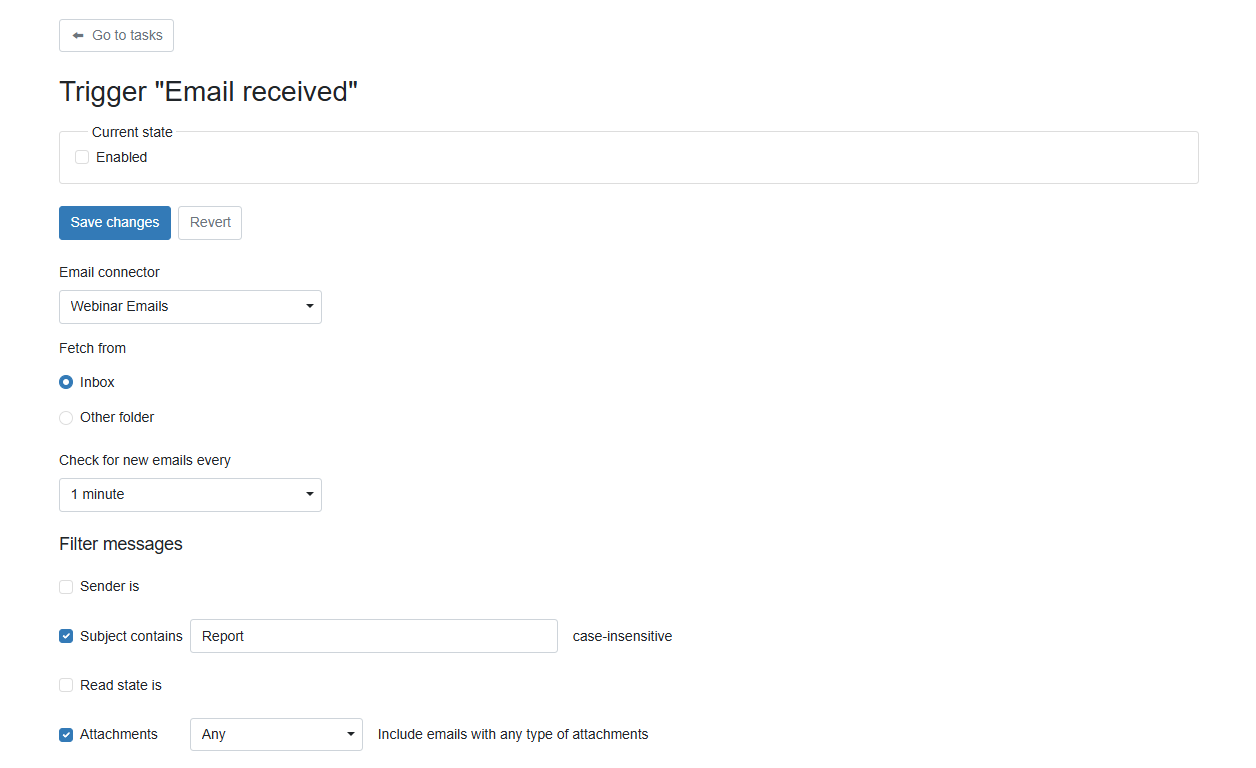Click the caret arrow on the Any dropdown

[x=351, y=735]
